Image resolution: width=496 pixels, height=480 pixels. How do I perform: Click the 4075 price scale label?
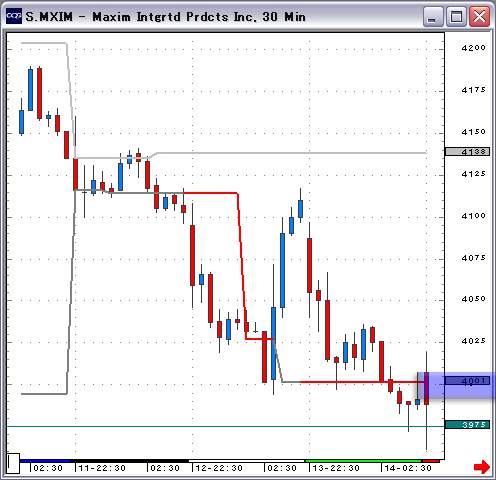coord(473,258)
